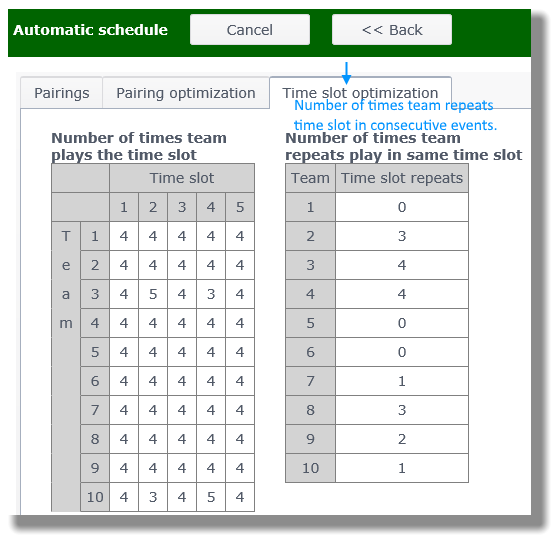Select team 10 time slot 2 value 3
Viewport: 555px width, 540px height.
(153, 497)
